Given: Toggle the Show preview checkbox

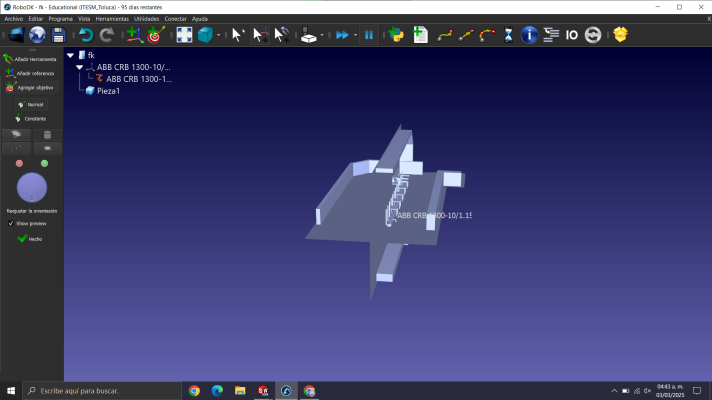Looking at the screenshot, I should [11, 223].
